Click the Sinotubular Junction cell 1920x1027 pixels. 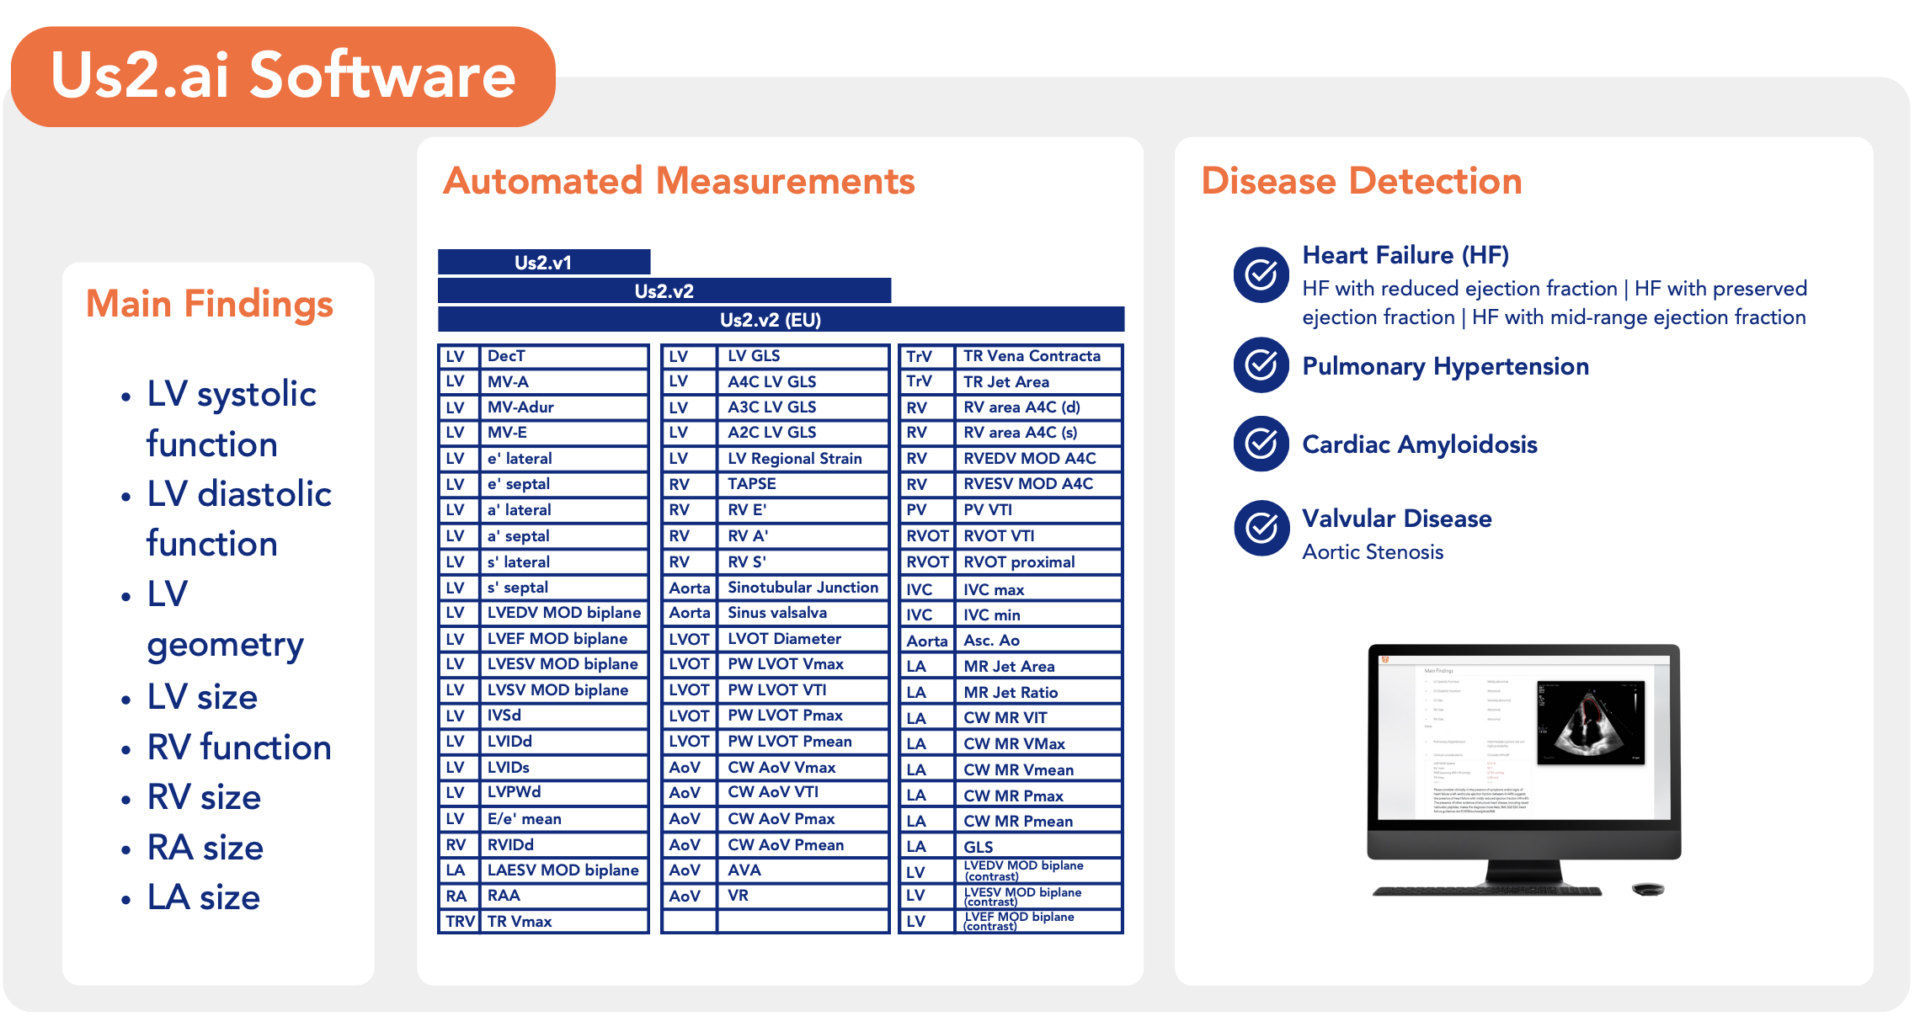pyautogui.click(x=803, y=587)
